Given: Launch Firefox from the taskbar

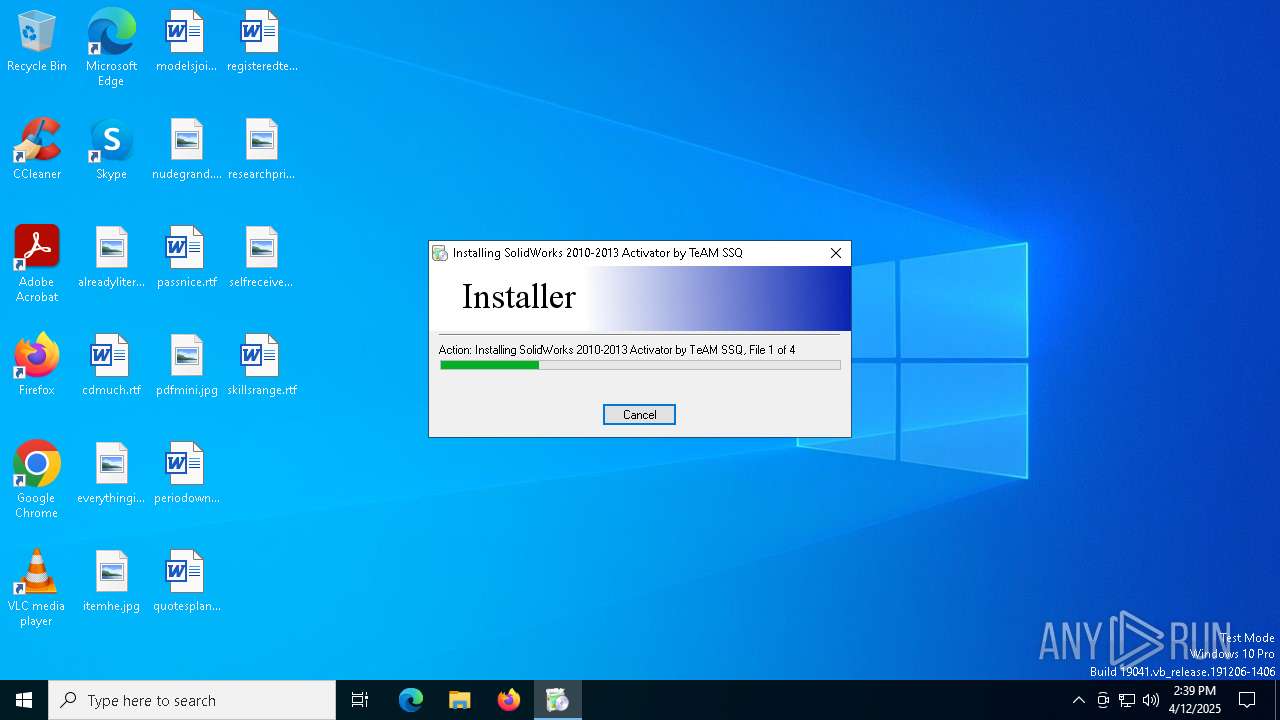Looking at the screenshot, I should 509,700.
